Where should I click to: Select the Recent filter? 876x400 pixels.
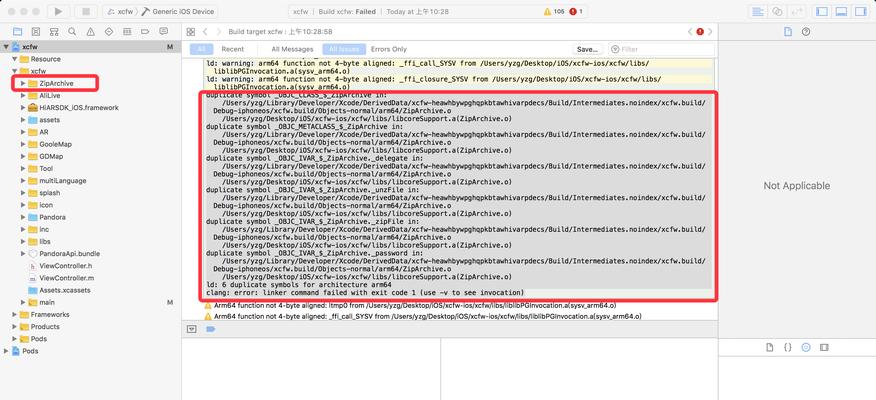[232, 49]
